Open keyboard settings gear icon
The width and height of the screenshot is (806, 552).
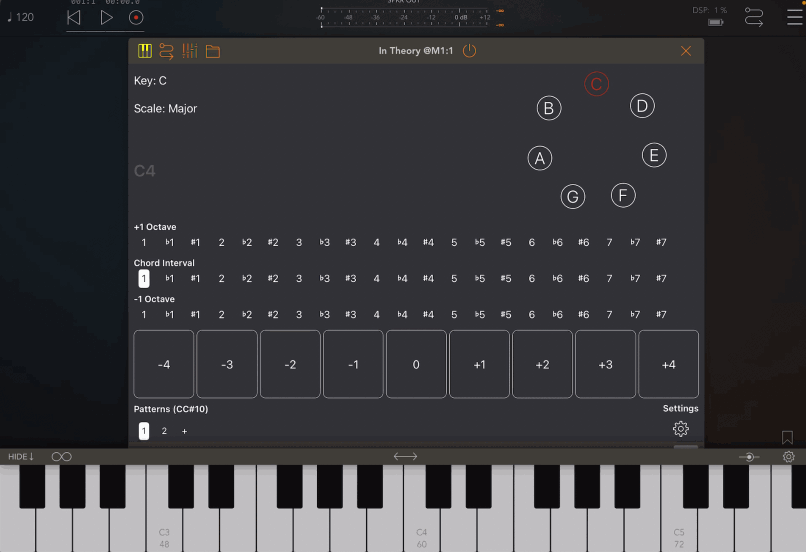pos(789,456)
